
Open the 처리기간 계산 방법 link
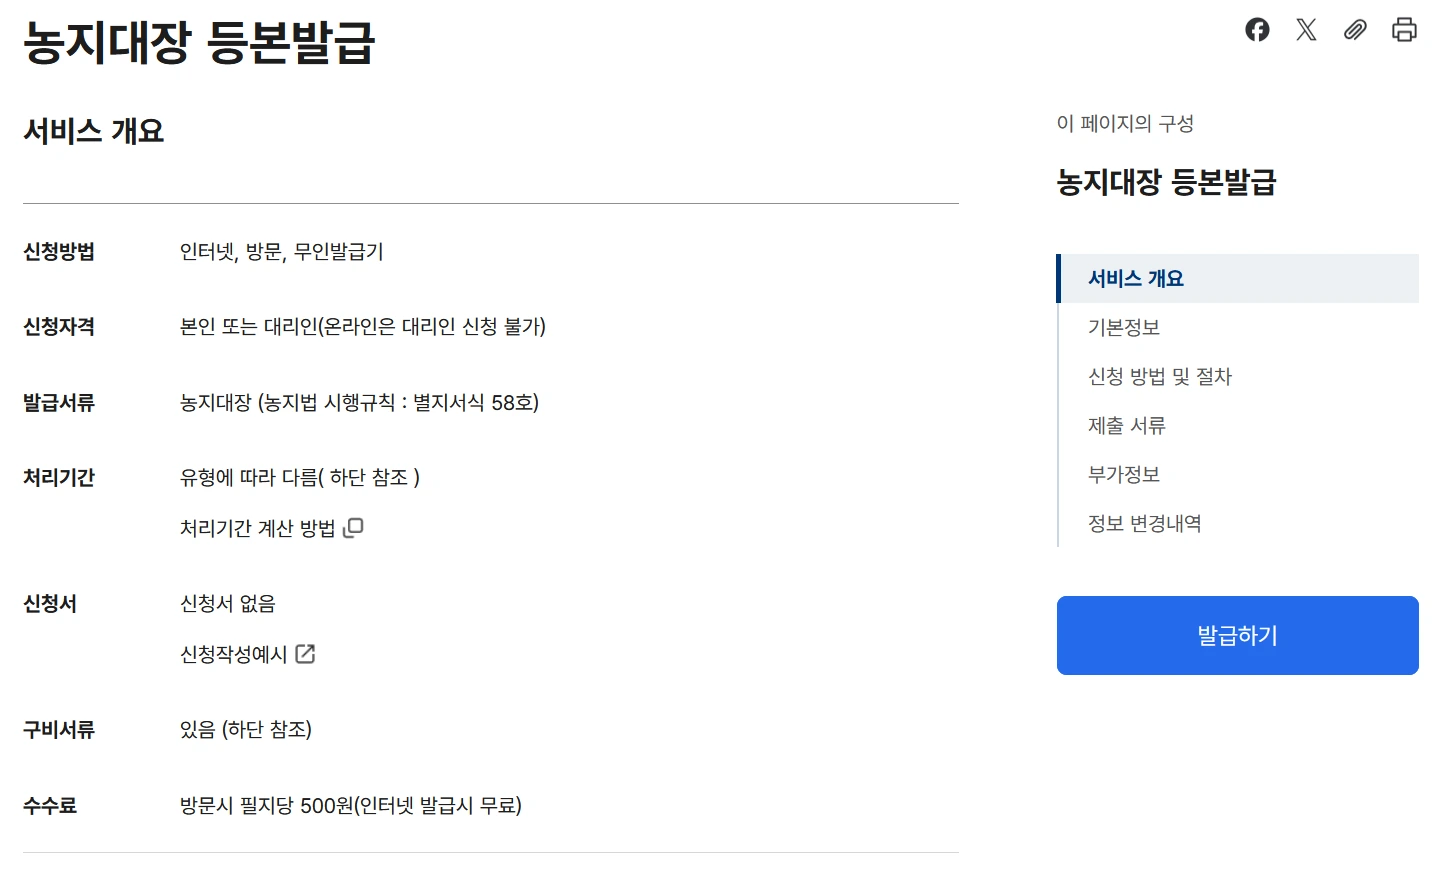pos(257,528)
